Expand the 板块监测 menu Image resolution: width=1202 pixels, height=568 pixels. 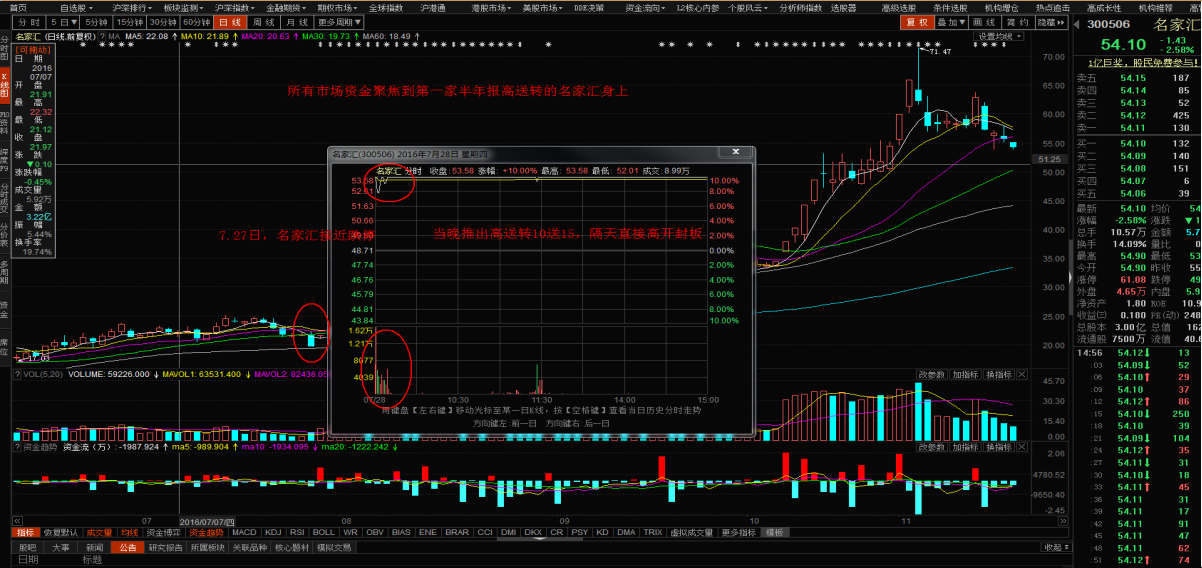click(182, 6)
